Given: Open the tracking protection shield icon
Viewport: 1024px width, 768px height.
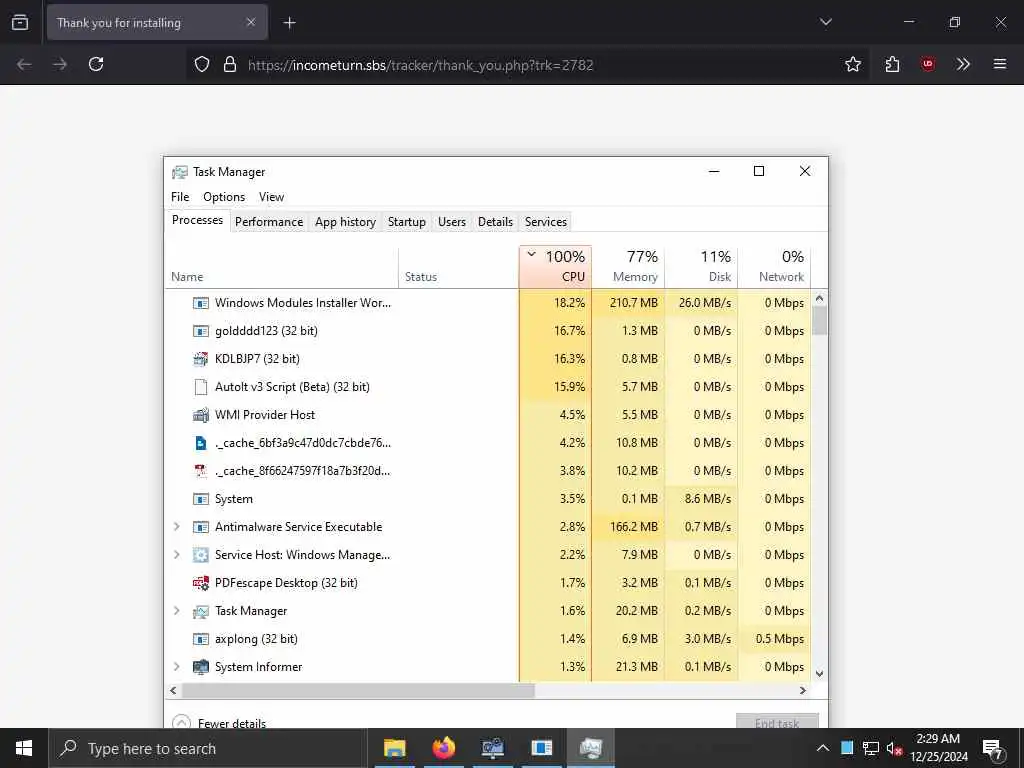Looking at the screenshot, I should click(x=202, y=64).
